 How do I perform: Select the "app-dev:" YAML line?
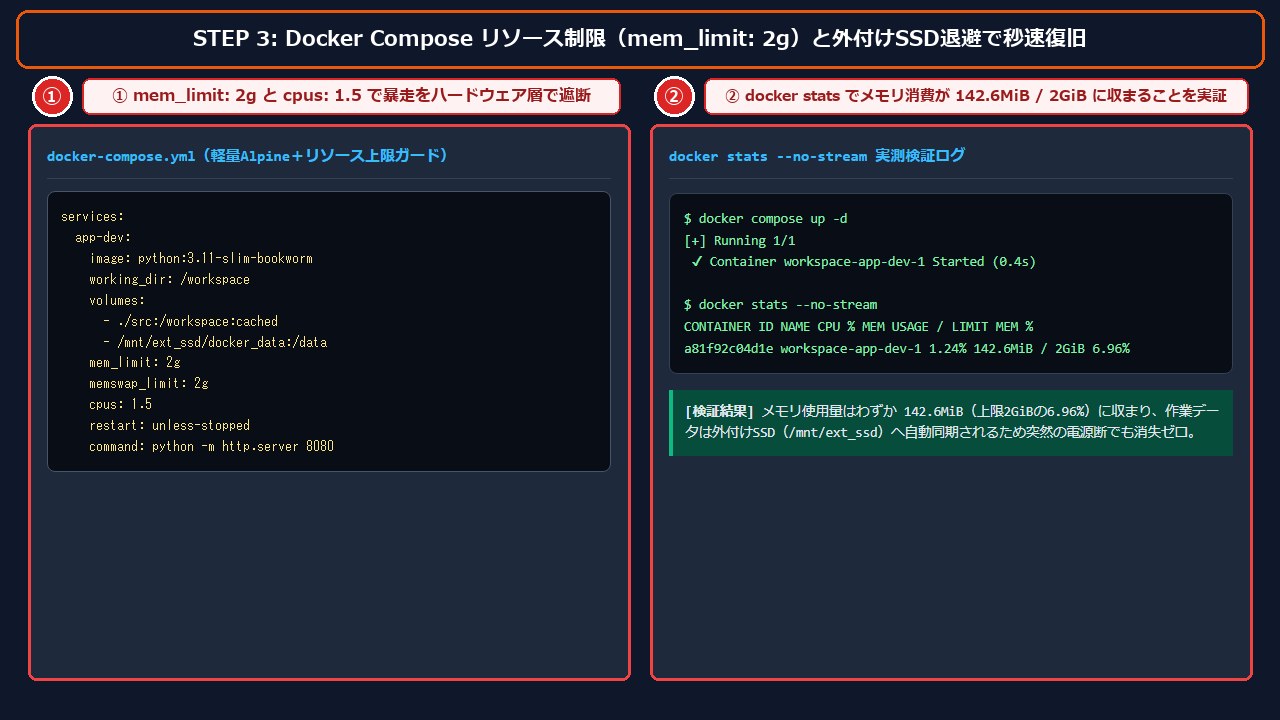click(103, 237)
